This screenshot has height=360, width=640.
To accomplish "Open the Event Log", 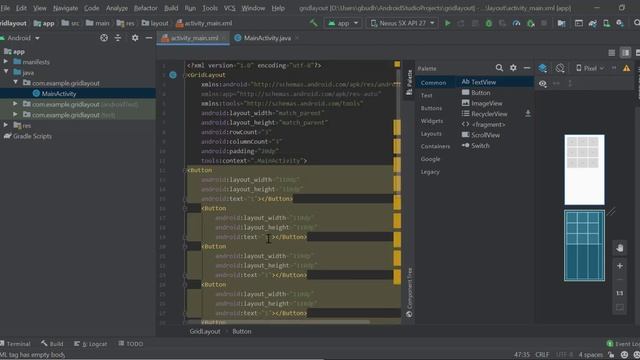I will (623, 344).
